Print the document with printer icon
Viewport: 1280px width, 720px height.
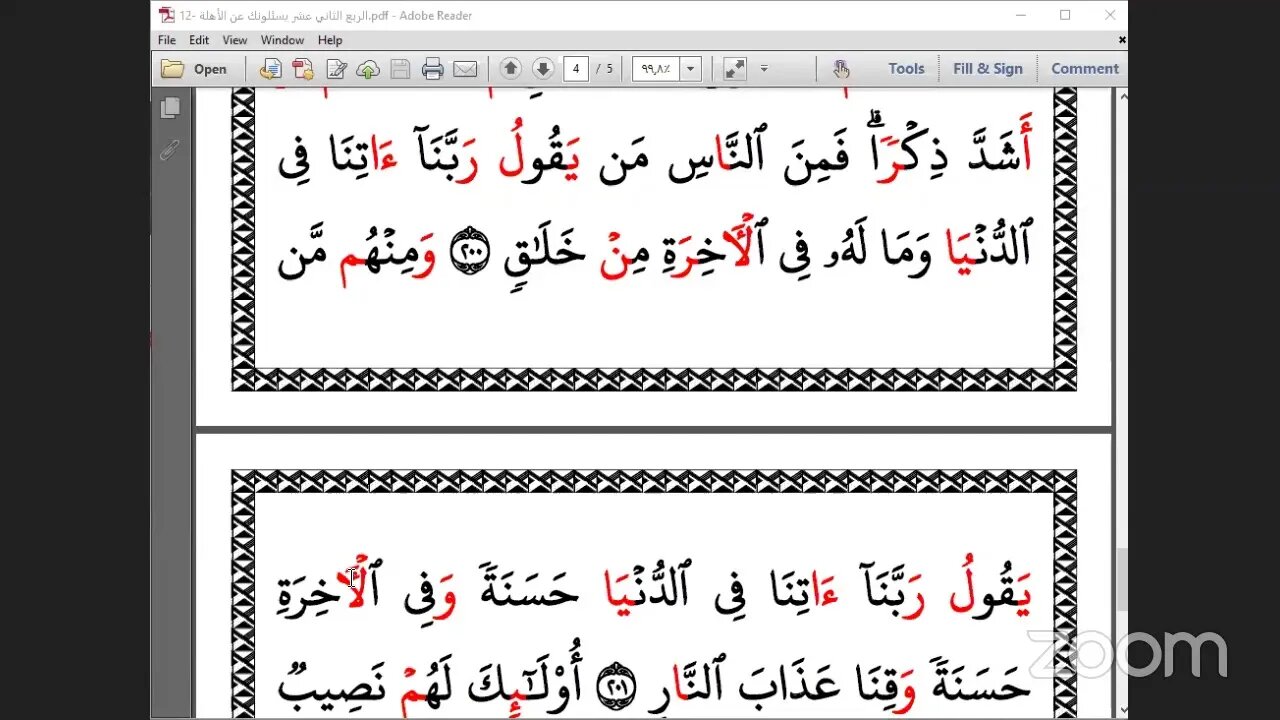pos(432,69)
